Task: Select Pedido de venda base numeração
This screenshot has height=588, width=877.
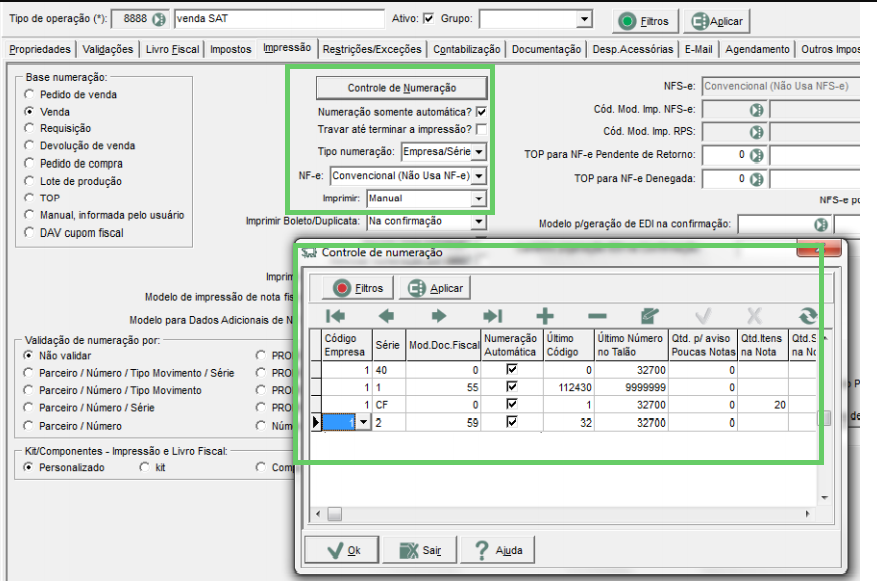Action: (29, 94)
